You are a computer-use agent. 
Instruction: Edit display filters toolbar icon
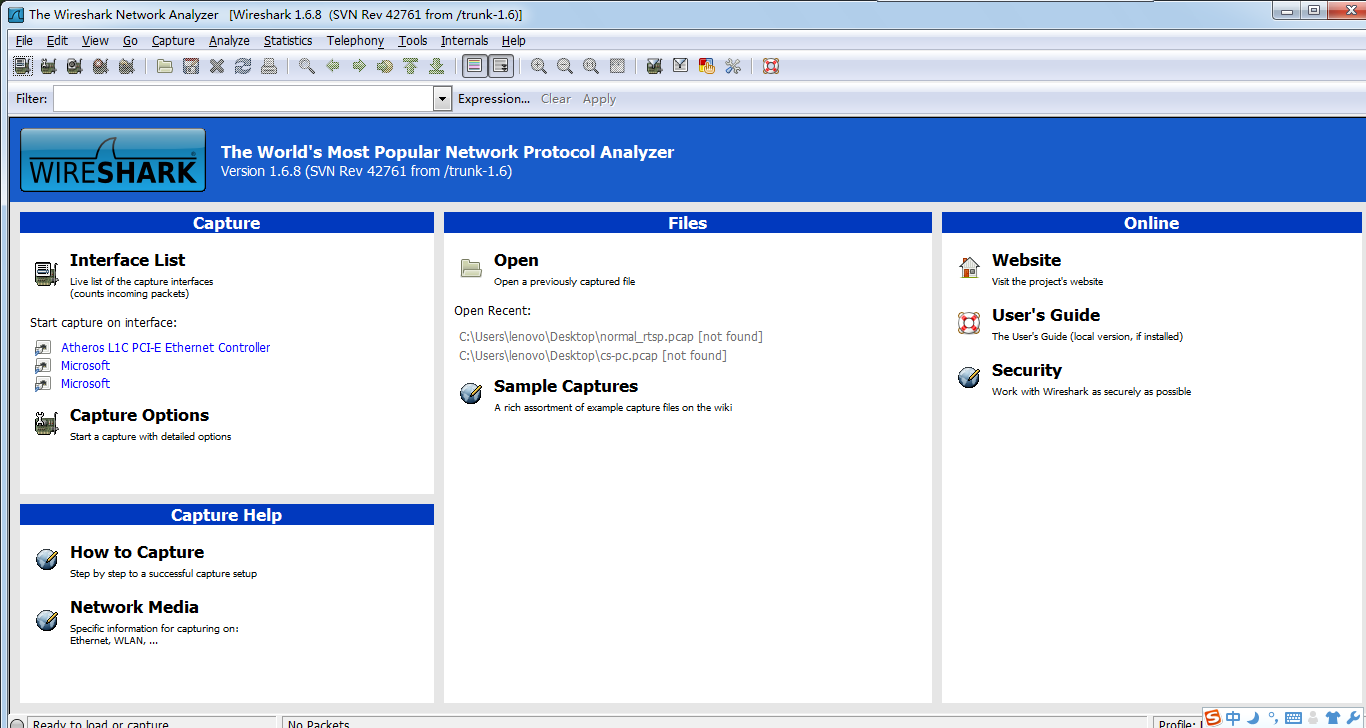coord(681,66)
